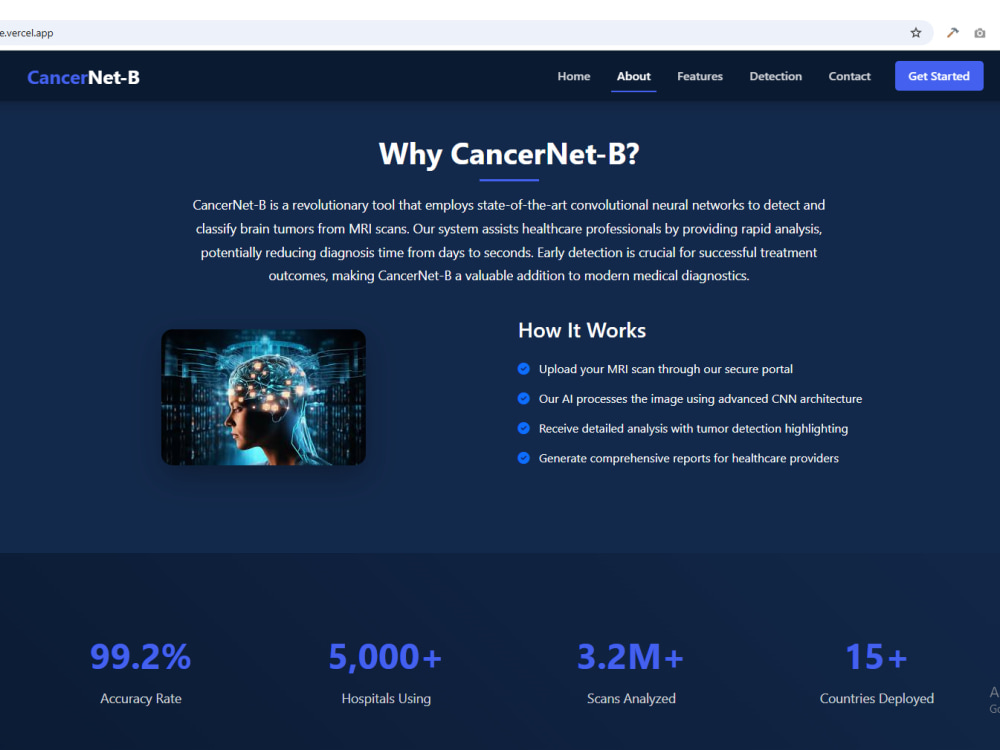
Task: Click the CancerNet-B logo
Action: coord(84,77)
